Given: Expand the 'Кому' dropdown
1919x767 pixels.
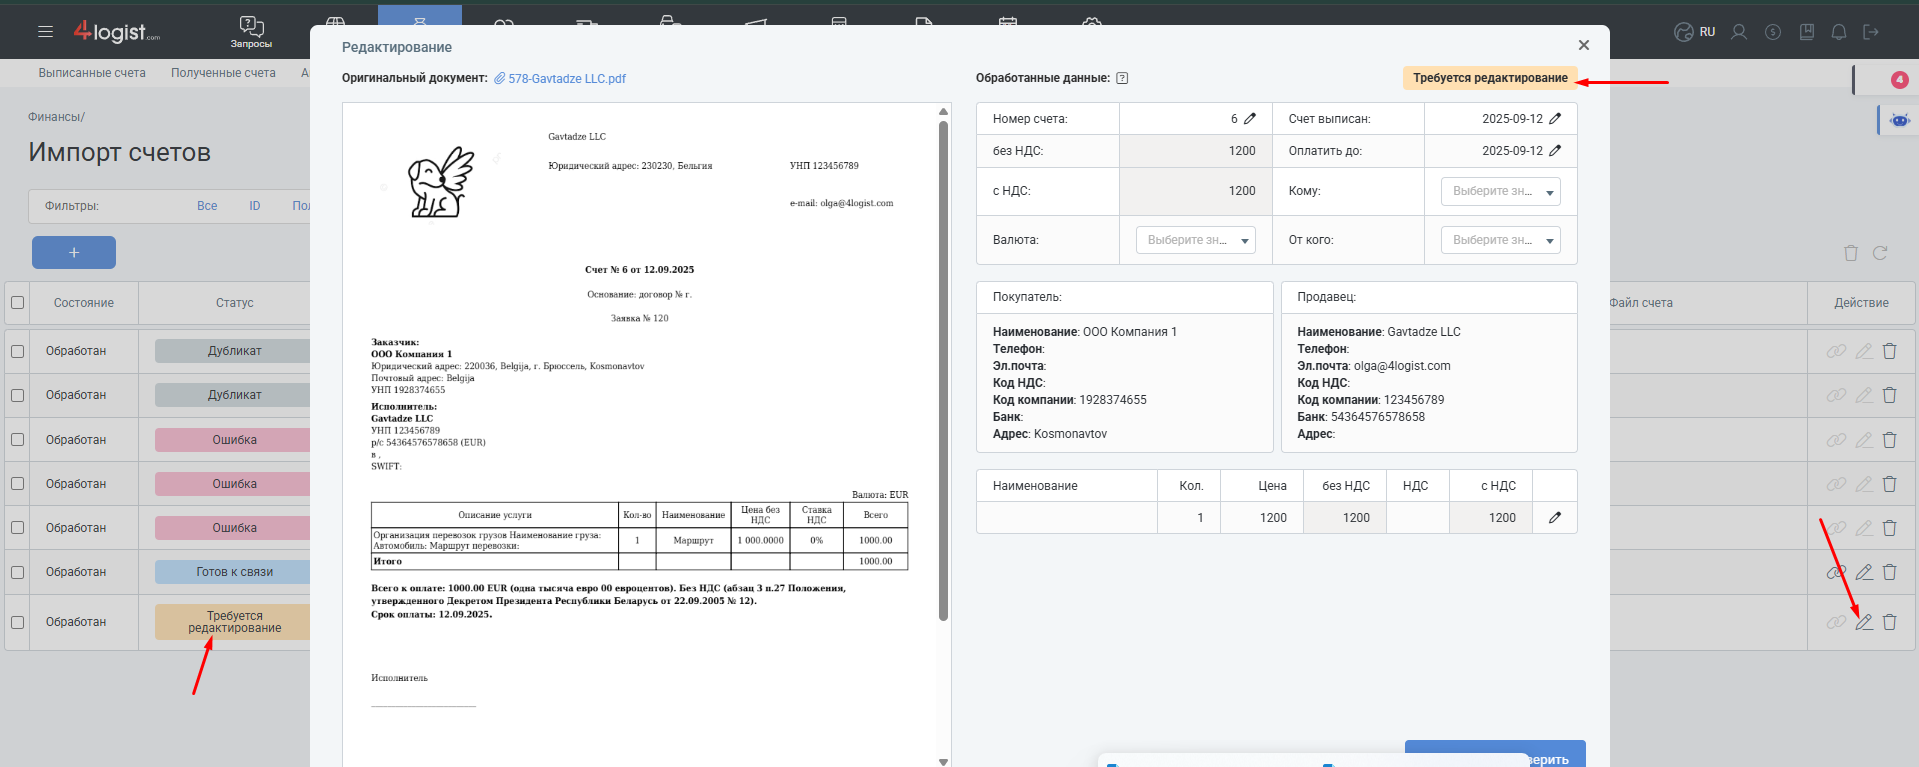Looking at the screenshot, I should pos(1500,191).
